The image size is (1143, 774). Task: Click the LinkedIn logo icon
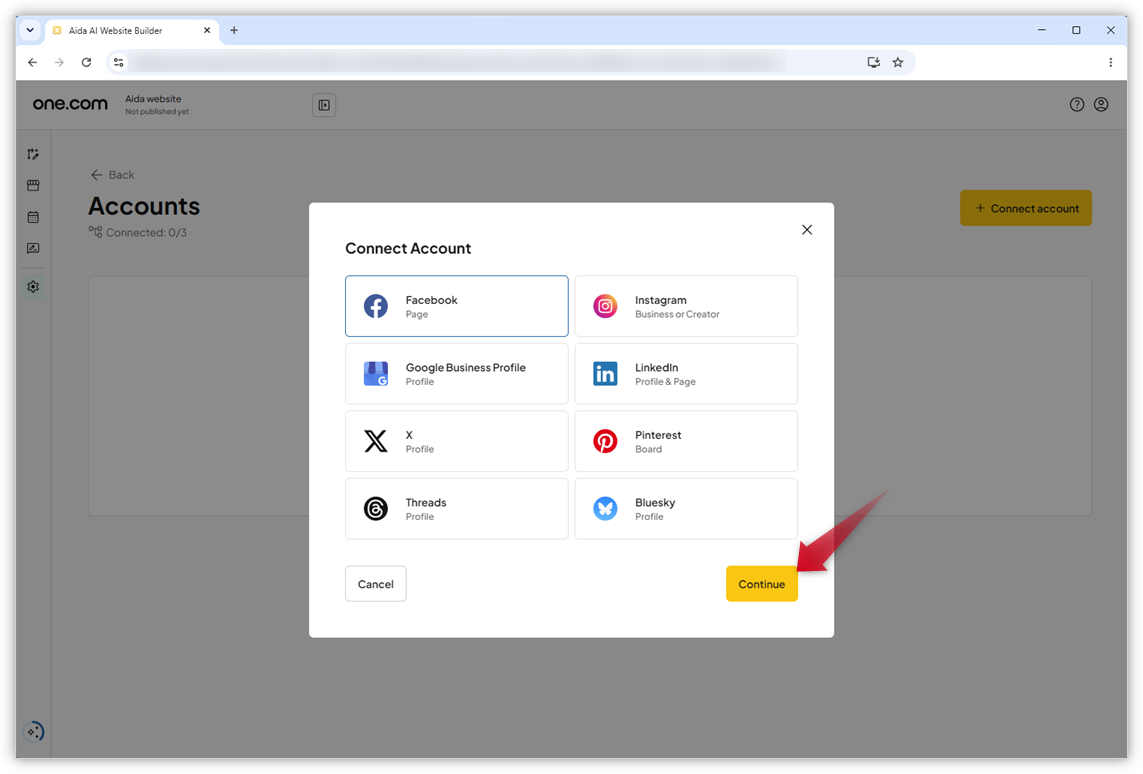tap(605, 374)
